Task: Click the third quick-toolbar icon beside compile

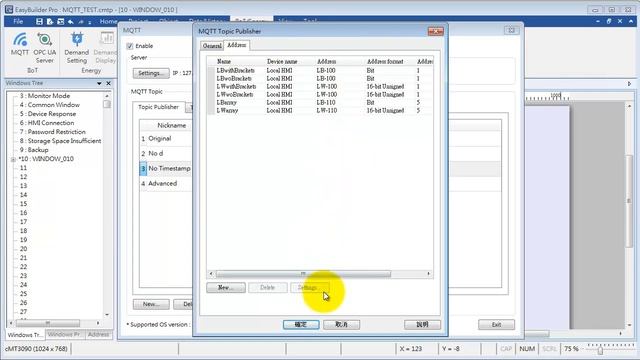Action: click(60, 21)
